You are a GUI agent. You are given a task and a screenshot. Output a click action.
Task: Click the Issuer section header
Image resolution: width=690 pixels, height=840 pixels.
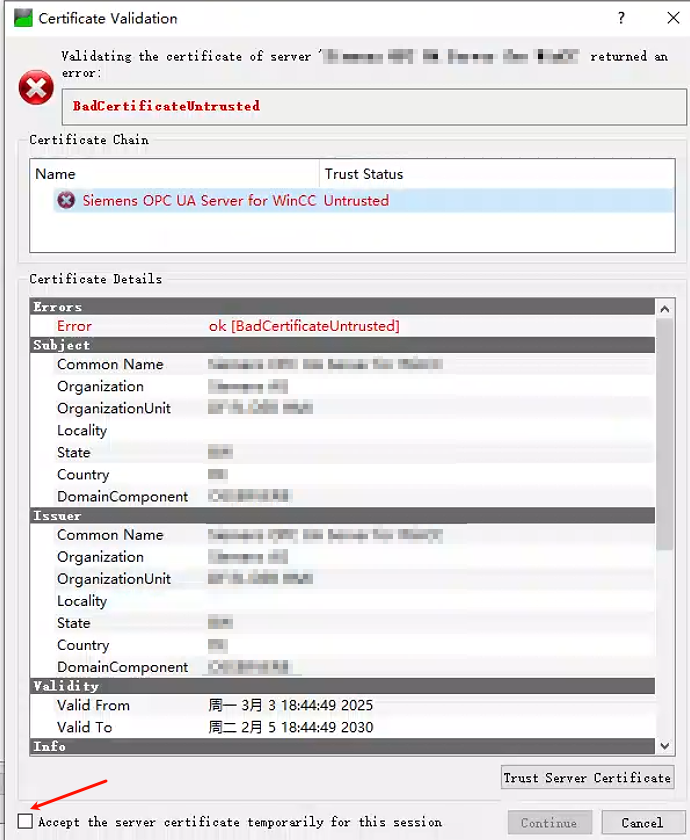(x=342, y=515)
